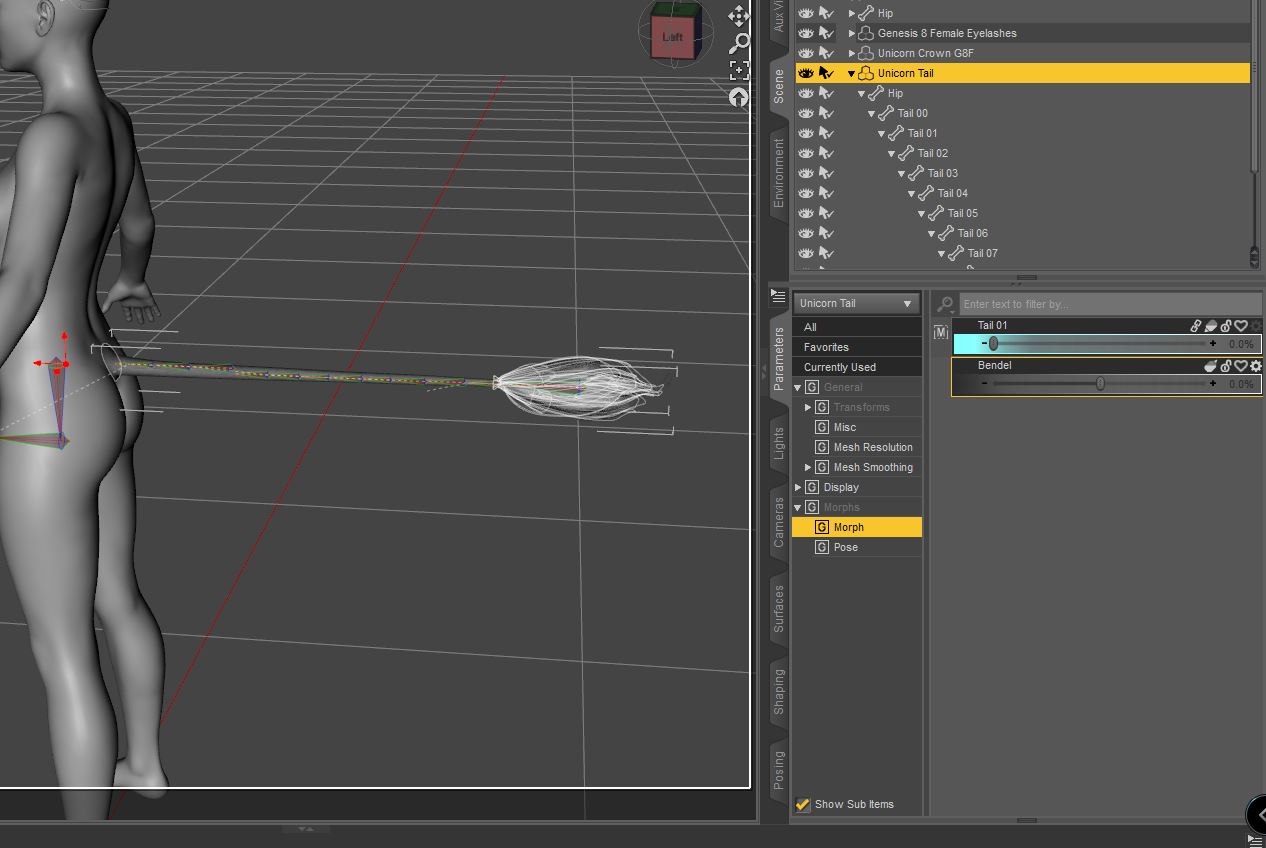This screenshot has width=1266, height=848.
Task: Click the viewport zoom magnifier icon
Action: [739, 43]
